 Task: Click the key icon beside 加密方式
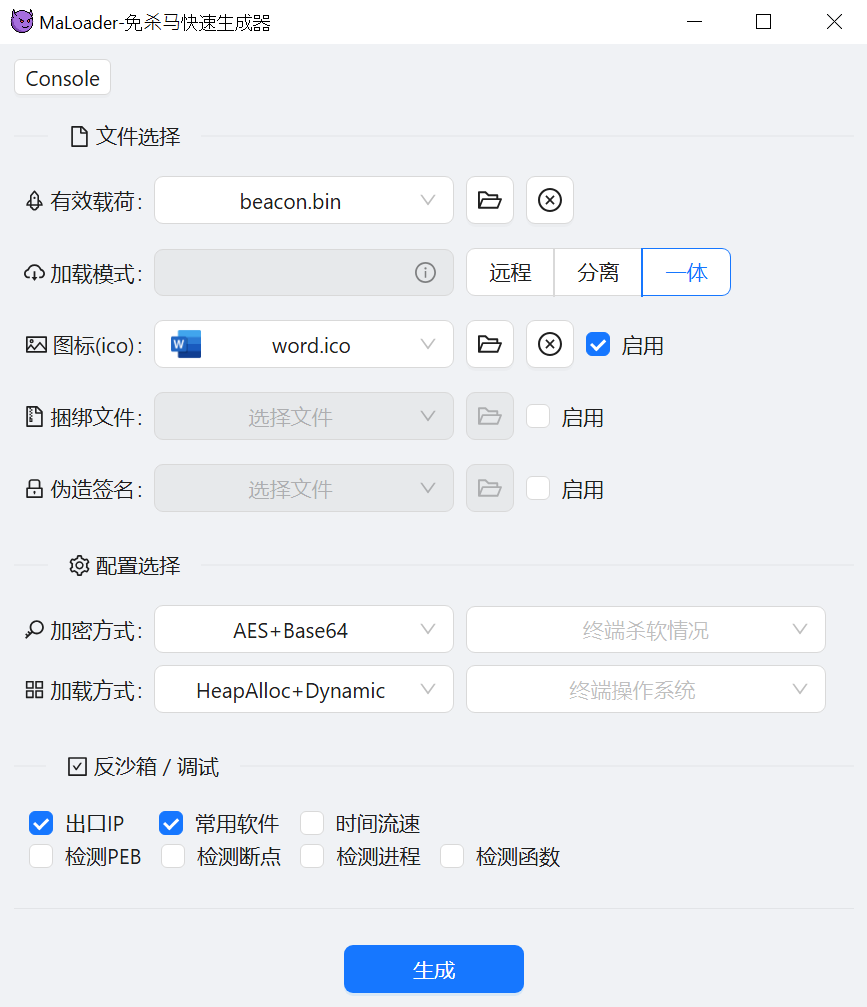(34, 630)
